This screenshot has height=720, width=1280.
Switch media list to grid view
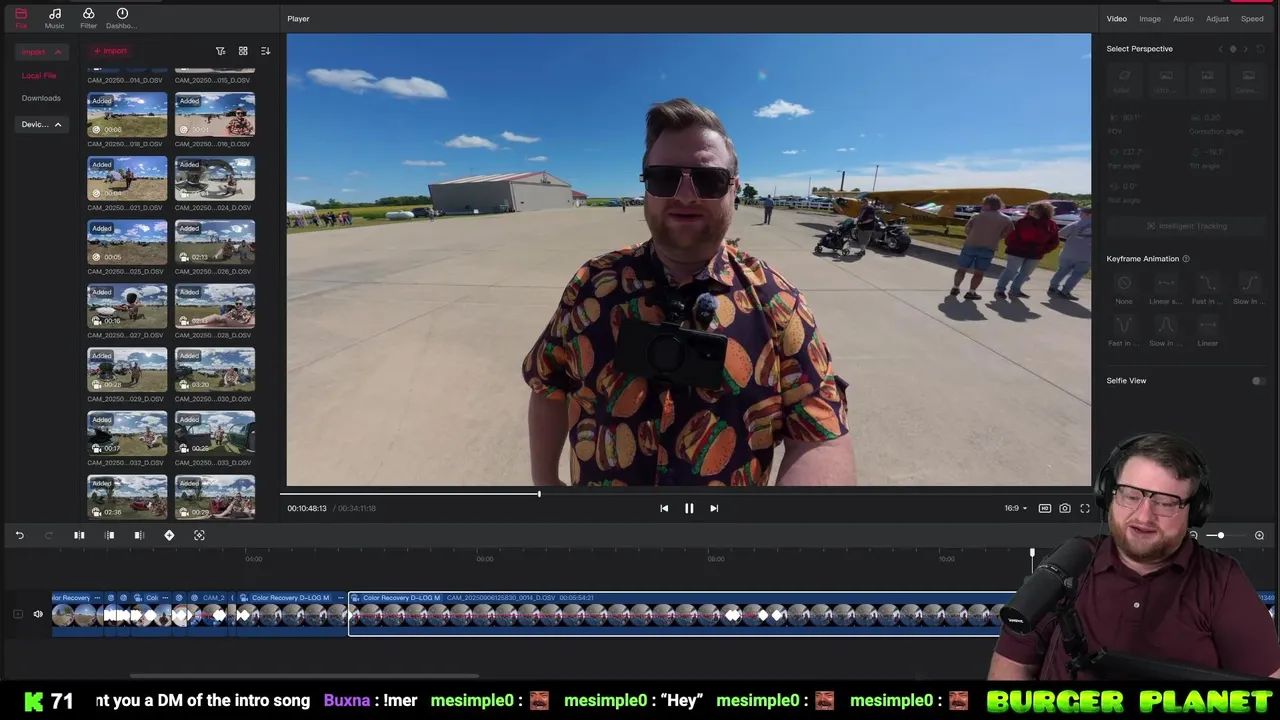point(243,51)
